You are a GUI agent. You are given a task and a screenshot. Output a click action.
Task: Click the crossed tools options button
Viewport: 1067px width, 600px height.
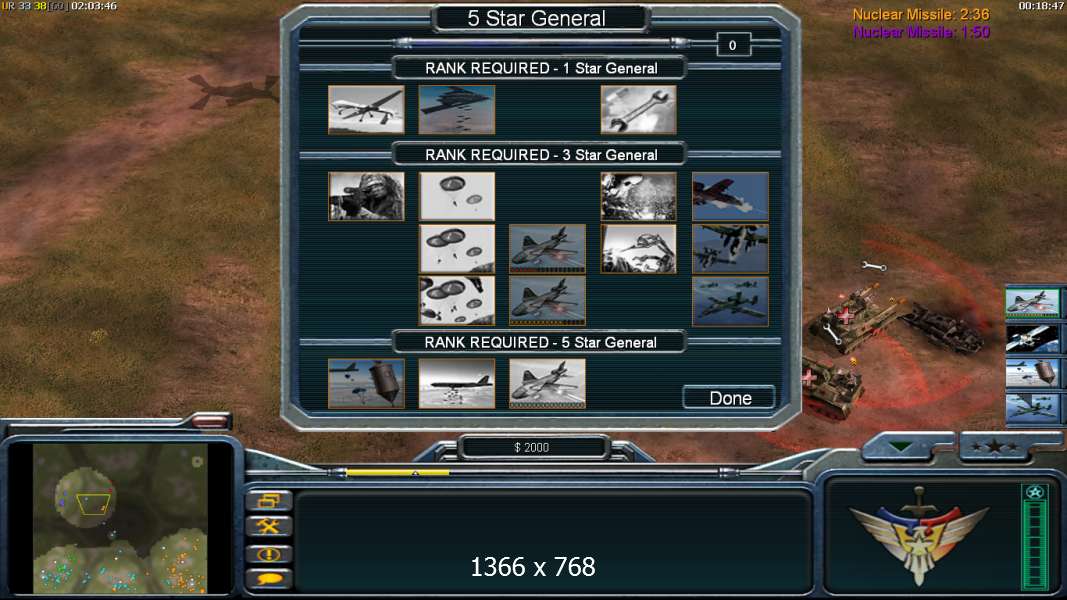pos(269,527)
